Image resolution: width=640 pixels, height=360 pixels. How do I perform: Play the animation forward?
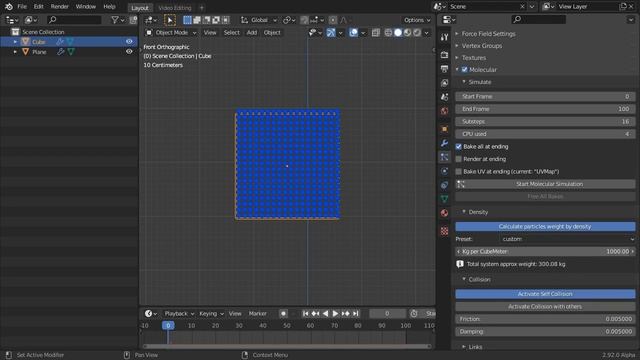click(335, 313)
